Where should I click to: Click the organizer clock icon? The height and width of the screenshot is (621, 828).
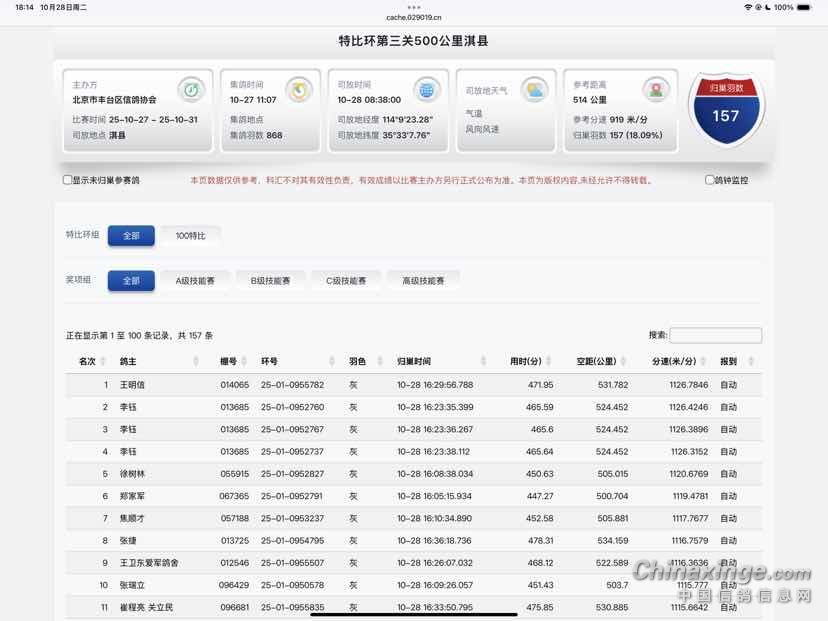tap(190, 89)
